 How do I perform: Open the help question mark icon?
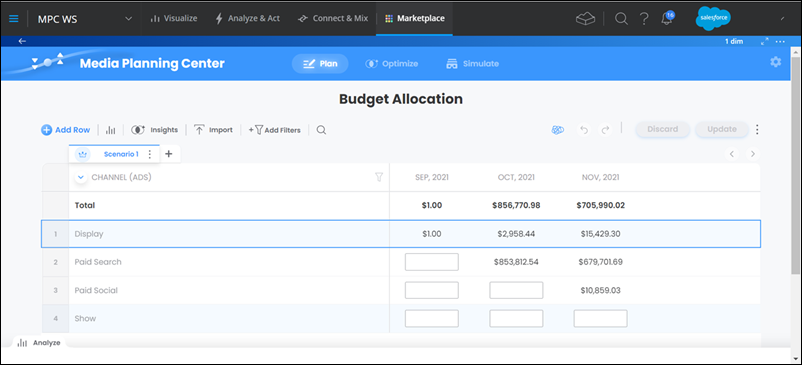tap(644, 19)
